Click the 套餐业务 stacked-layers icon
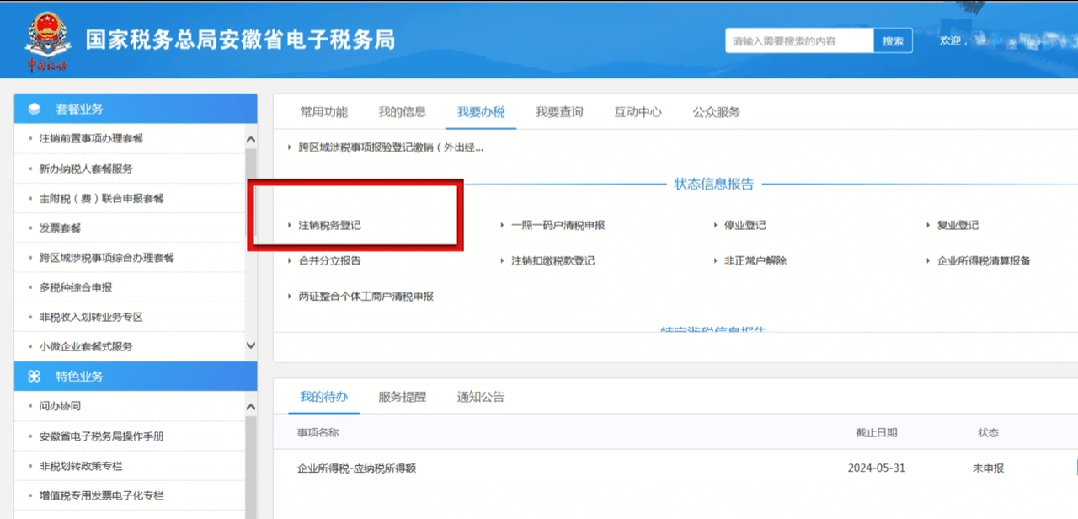The height and width of the screenshot is (519, 1078). 34,109
